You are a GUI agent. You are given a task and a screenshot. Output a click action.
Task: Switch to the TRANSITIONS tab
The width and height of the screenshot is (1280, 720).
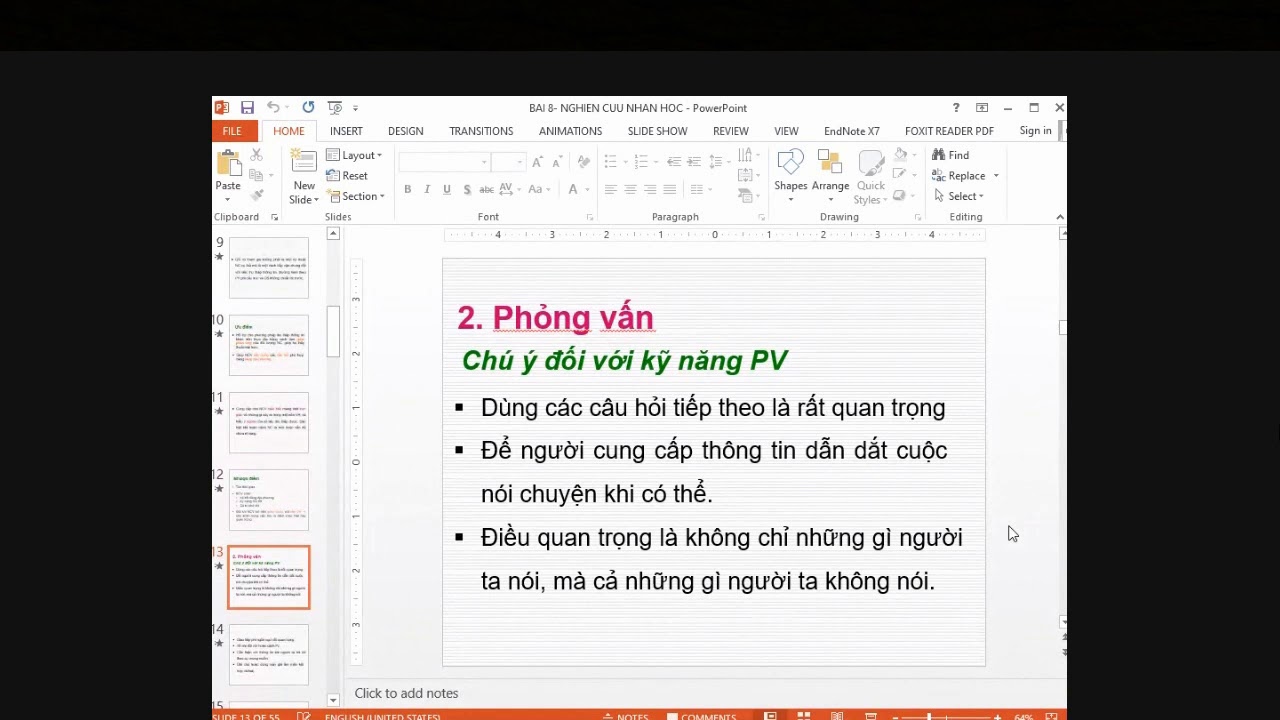point(481,131)
